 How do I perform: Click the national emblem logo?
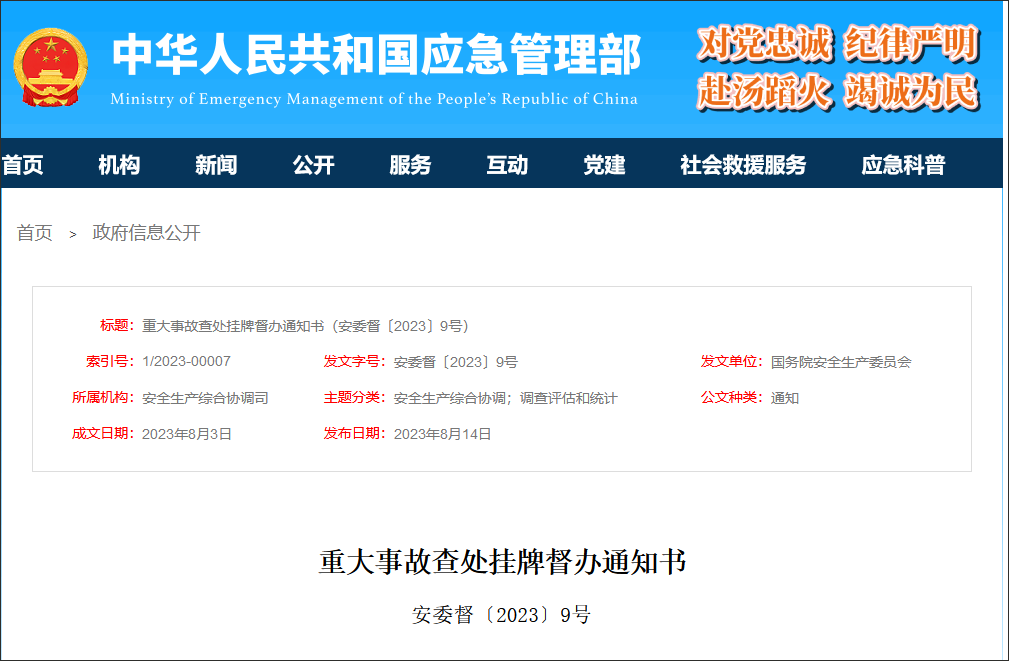pos(50,66)
